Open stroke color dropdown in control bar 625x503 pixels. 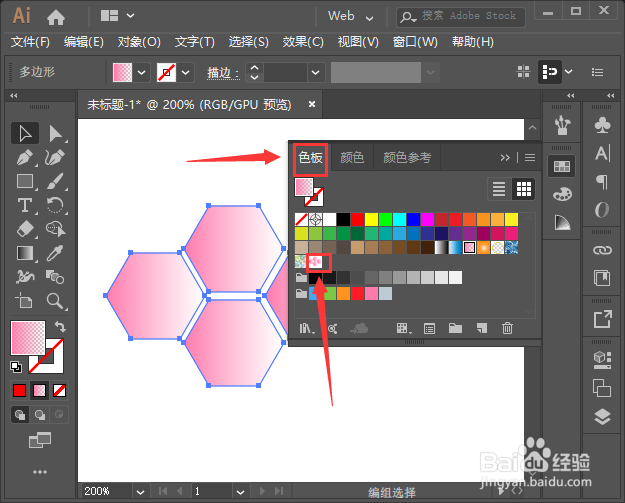point(185,73)
